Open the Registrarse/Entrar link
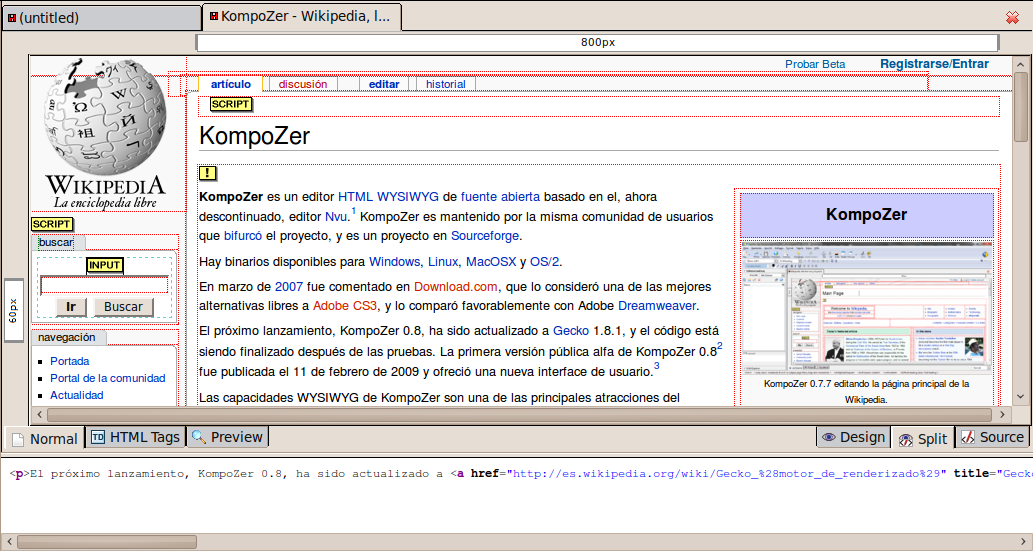 pyautogui.click(x=934, y=64)
